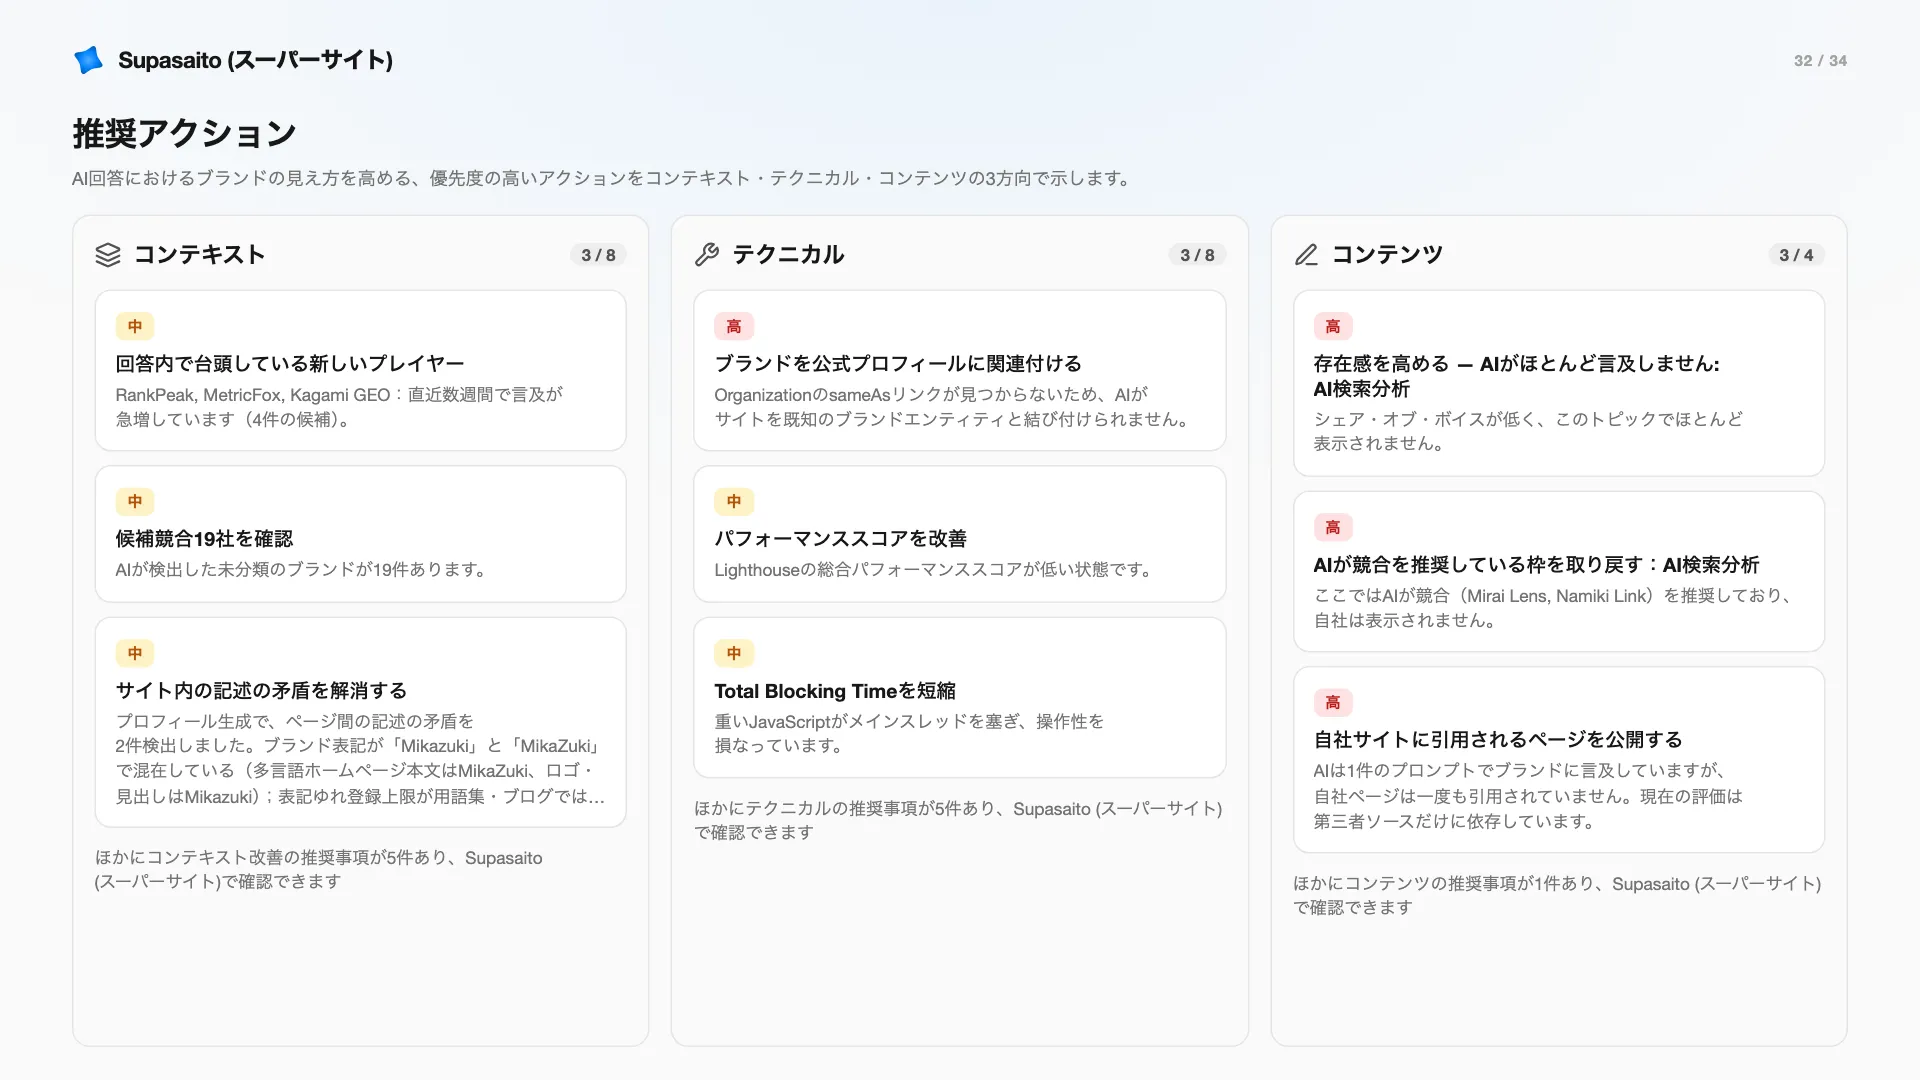Image resolution: width=1920 pixels, height=1080 pixels.
Task: Click the テクニカル column heading
Action: 788,254
